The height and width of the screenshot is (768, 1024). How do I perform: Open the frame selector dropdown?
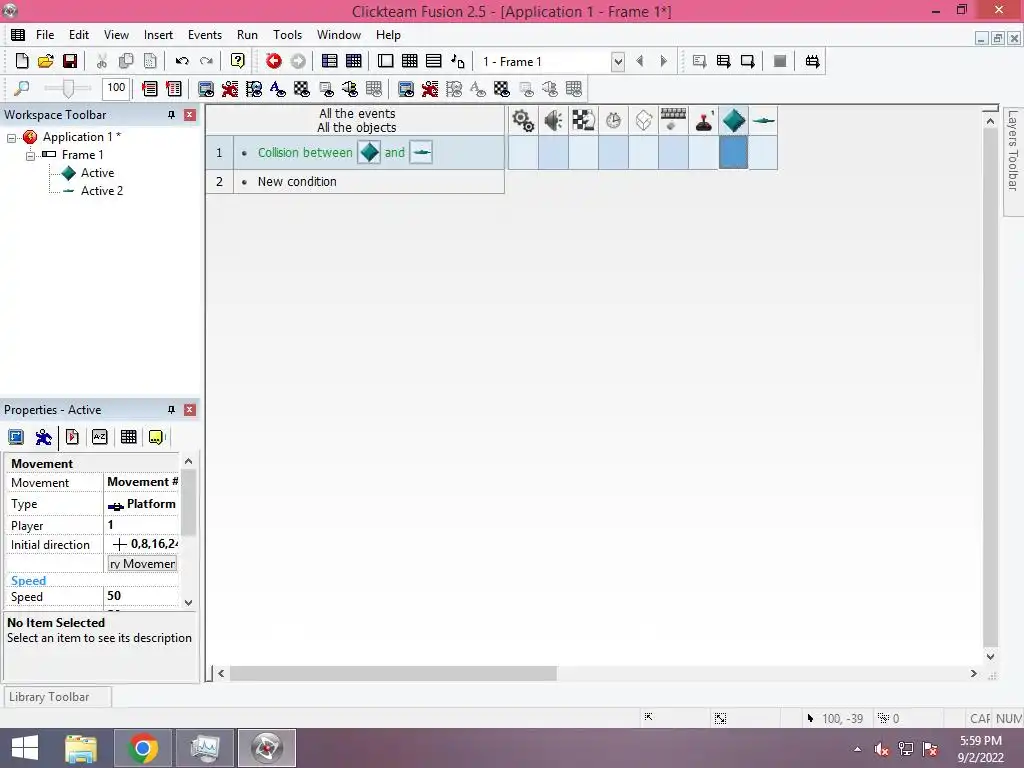click(x=618, y=62)
